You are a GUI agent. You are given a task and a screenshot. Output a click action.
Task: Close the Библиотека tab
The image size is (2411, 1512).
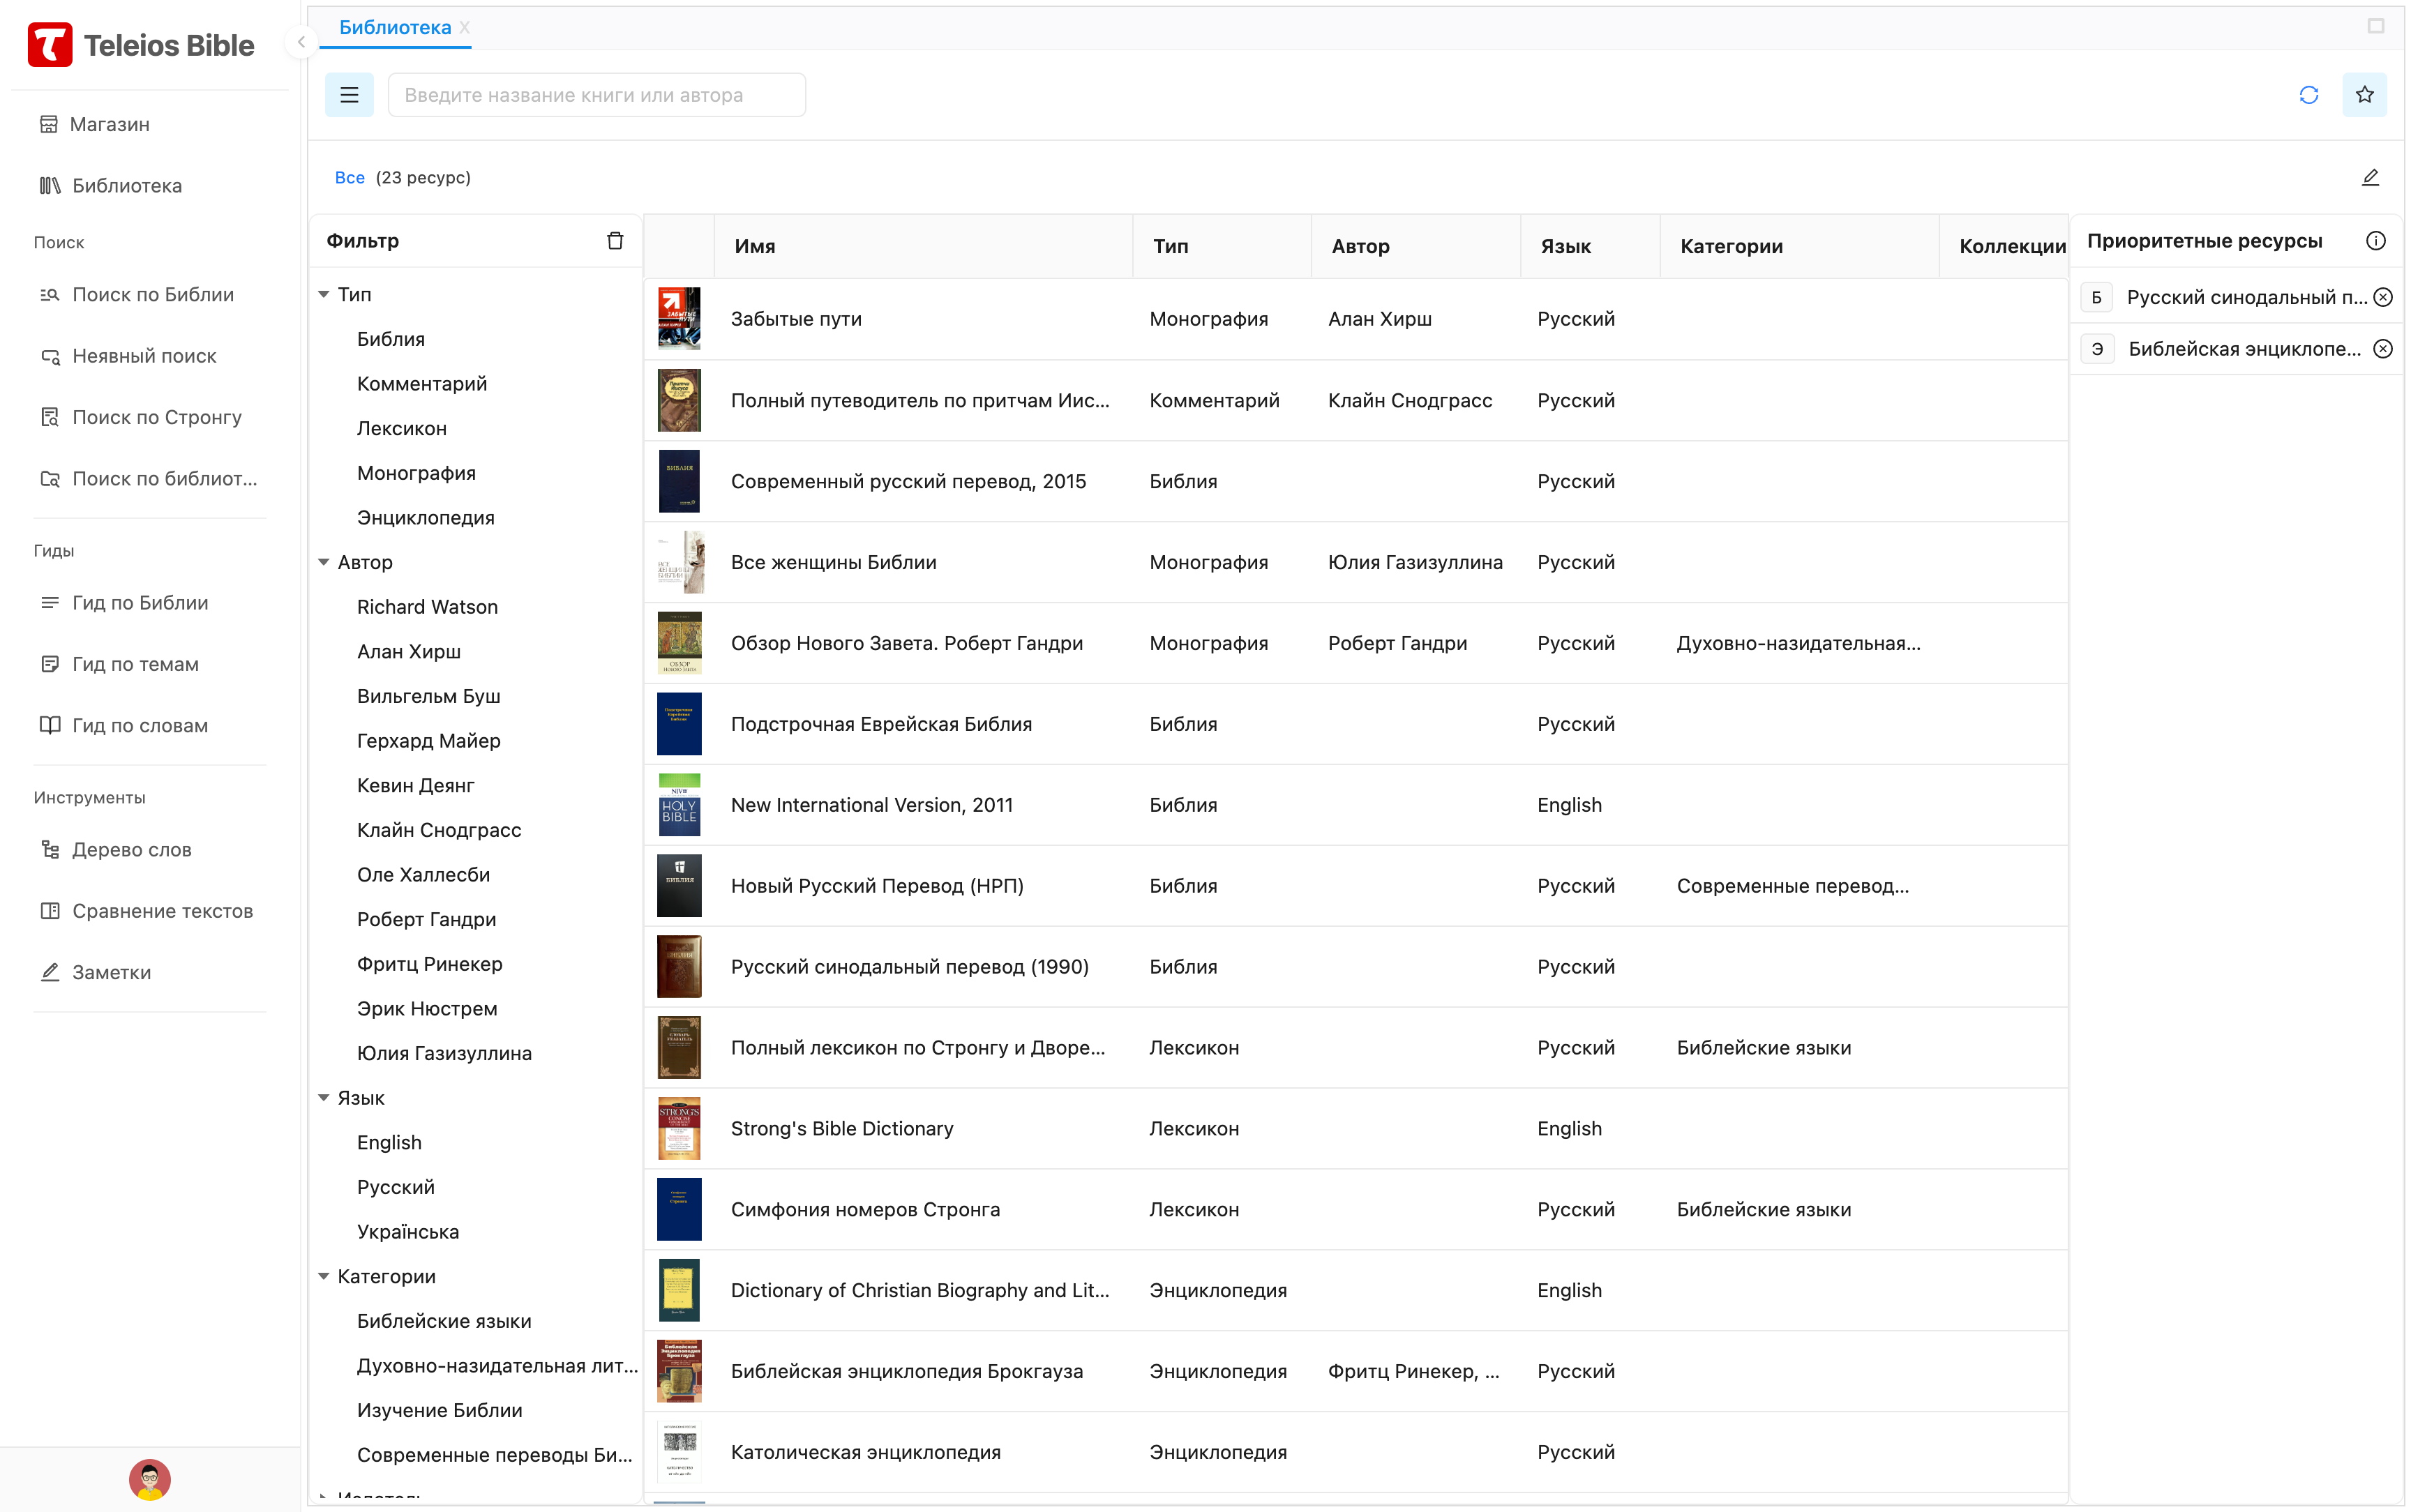(465, 28)
